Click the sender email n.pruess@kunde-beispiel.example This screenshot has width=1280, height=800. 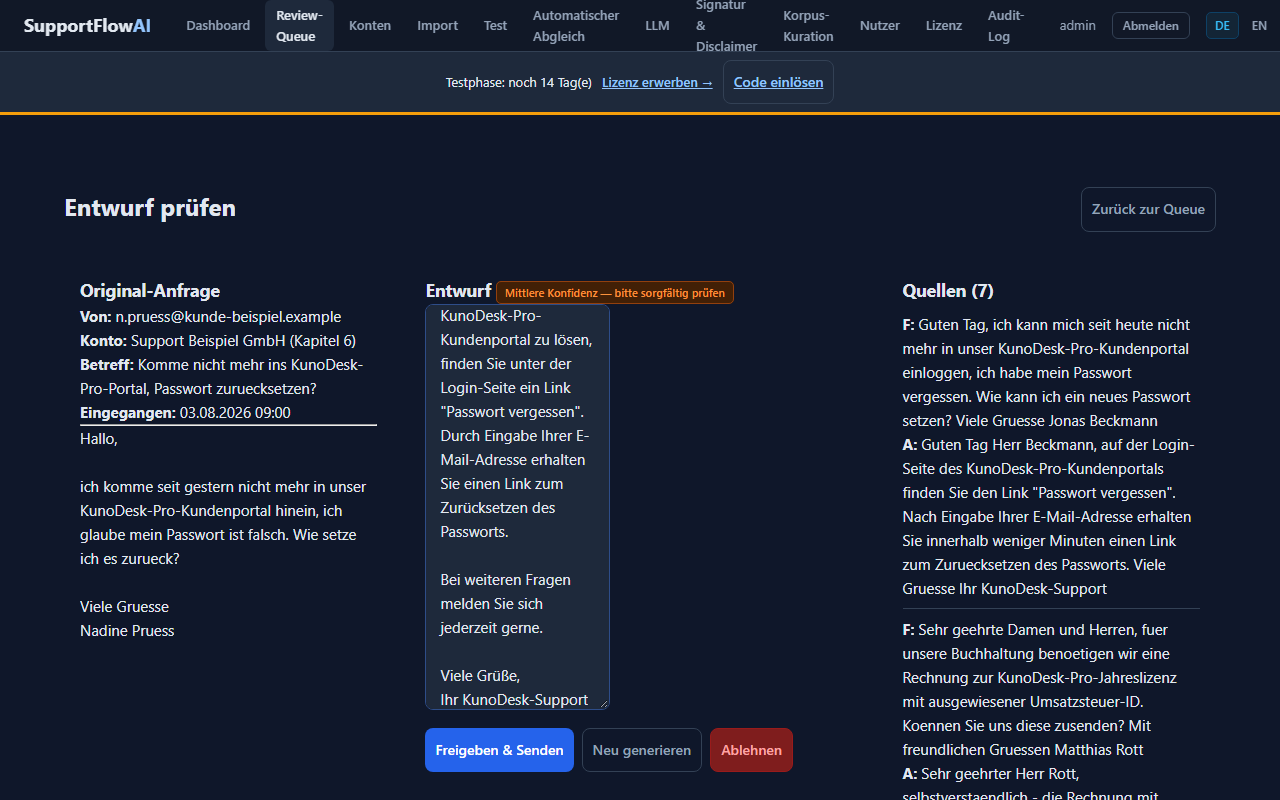(228, 317)
